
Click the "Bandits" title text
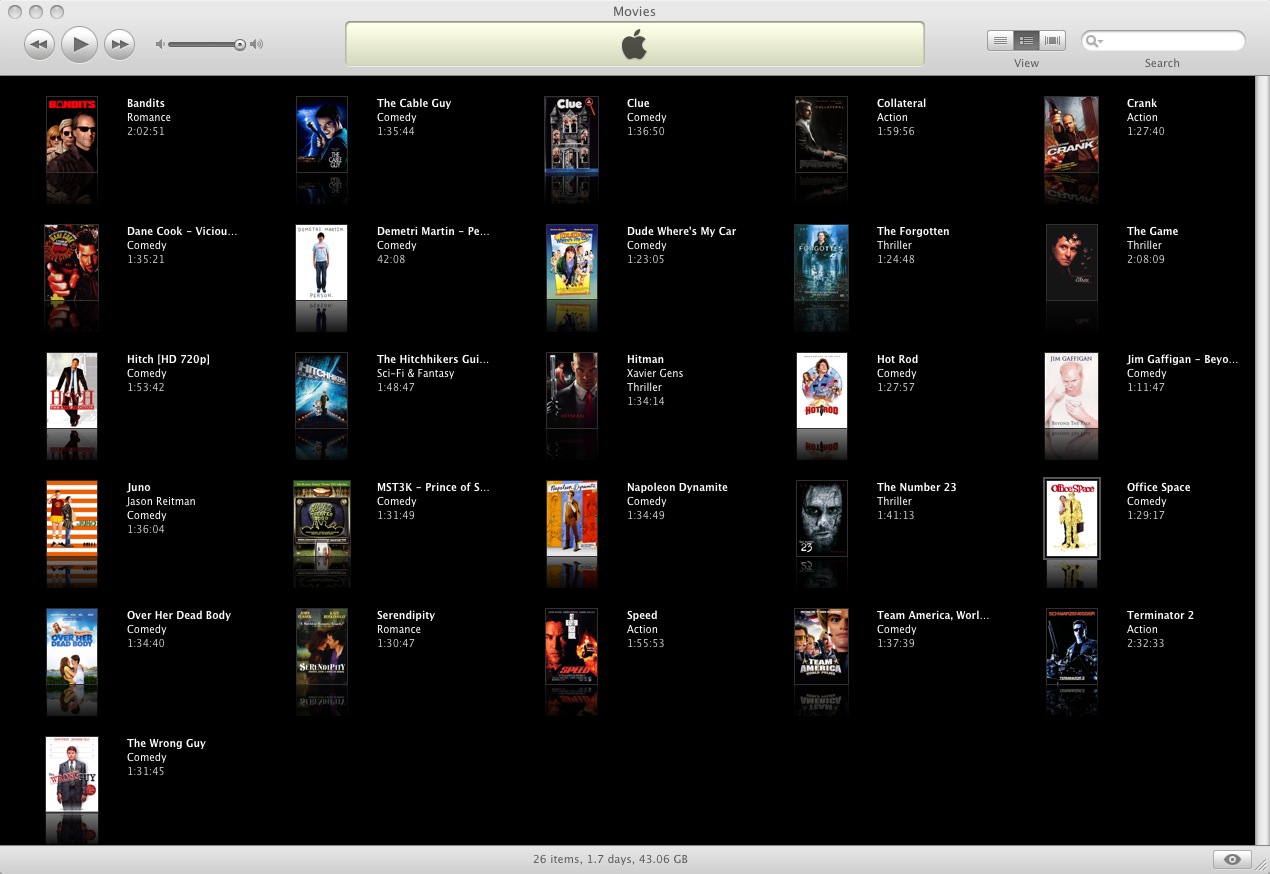(x=146, y=103)
